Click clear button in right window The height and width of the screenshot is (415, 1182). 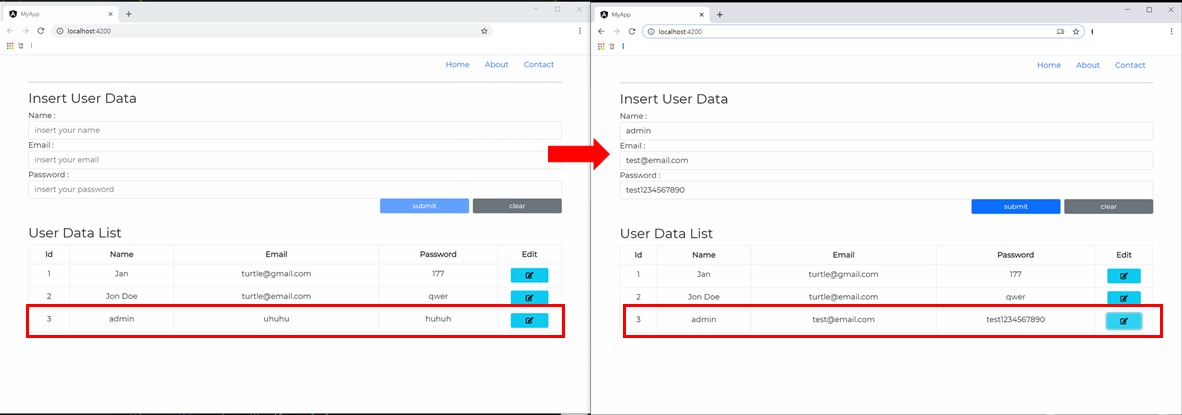tap(1108, 206)
